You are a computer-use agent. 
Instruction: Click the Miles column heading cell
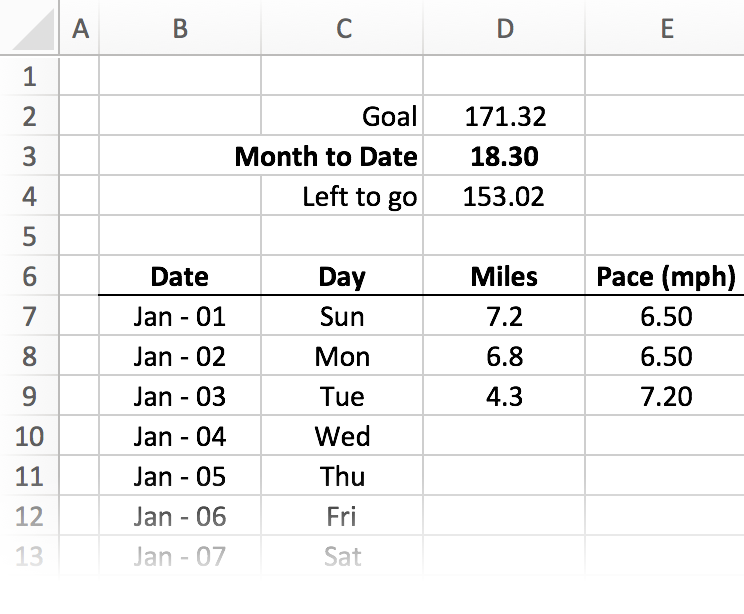[x=504, y=276]
